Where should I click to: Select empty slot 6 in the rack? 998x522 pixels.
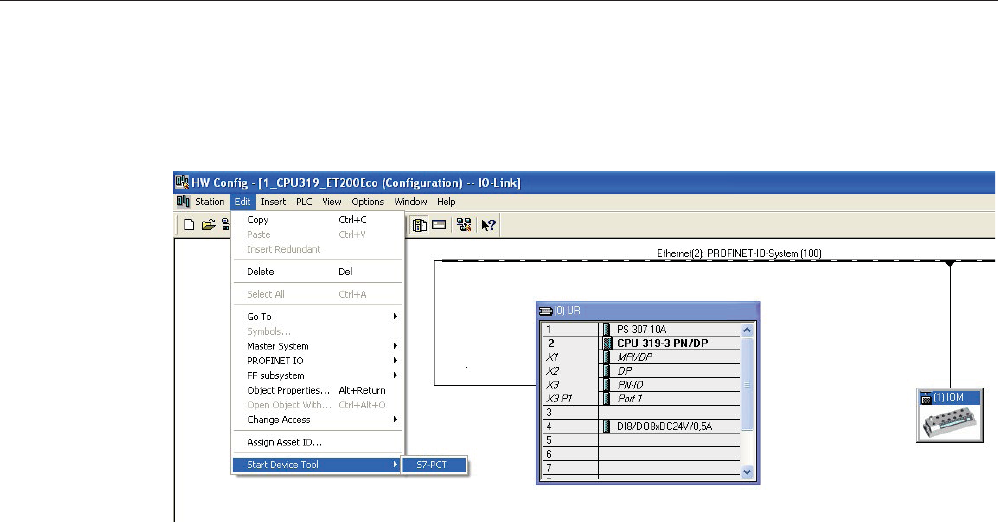(641, 455)
